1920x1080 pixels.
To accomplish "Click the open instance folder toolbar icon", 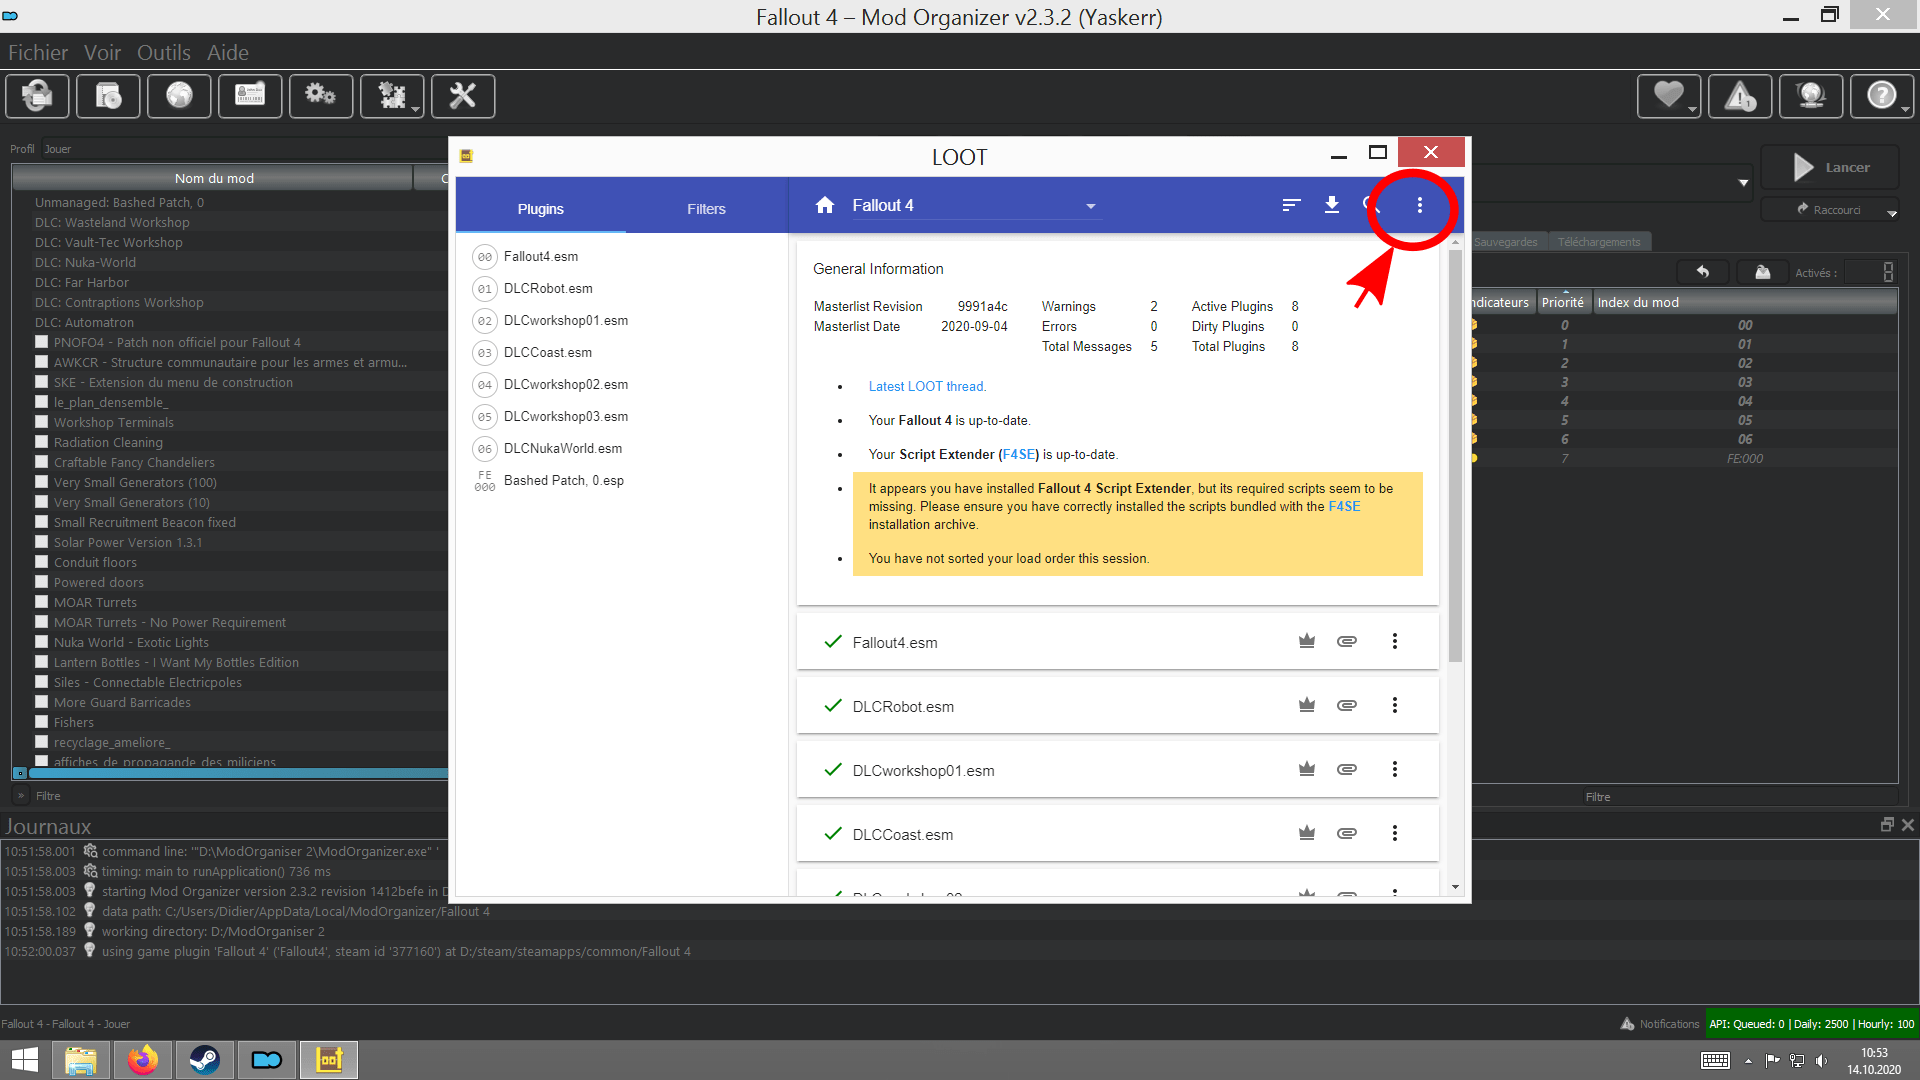I will click(37, 96).
